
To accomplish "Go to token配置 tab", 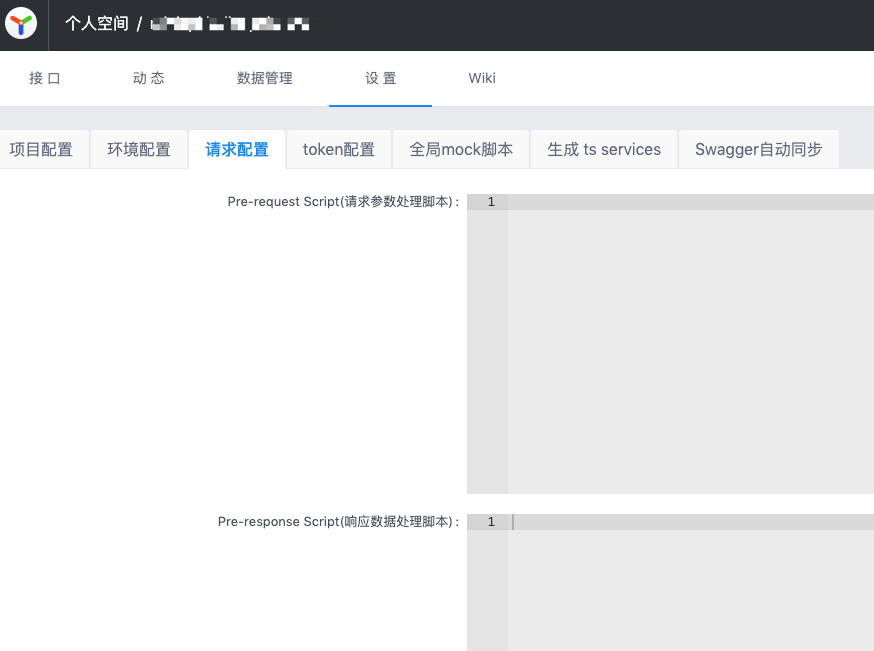I will click(339, 149).
